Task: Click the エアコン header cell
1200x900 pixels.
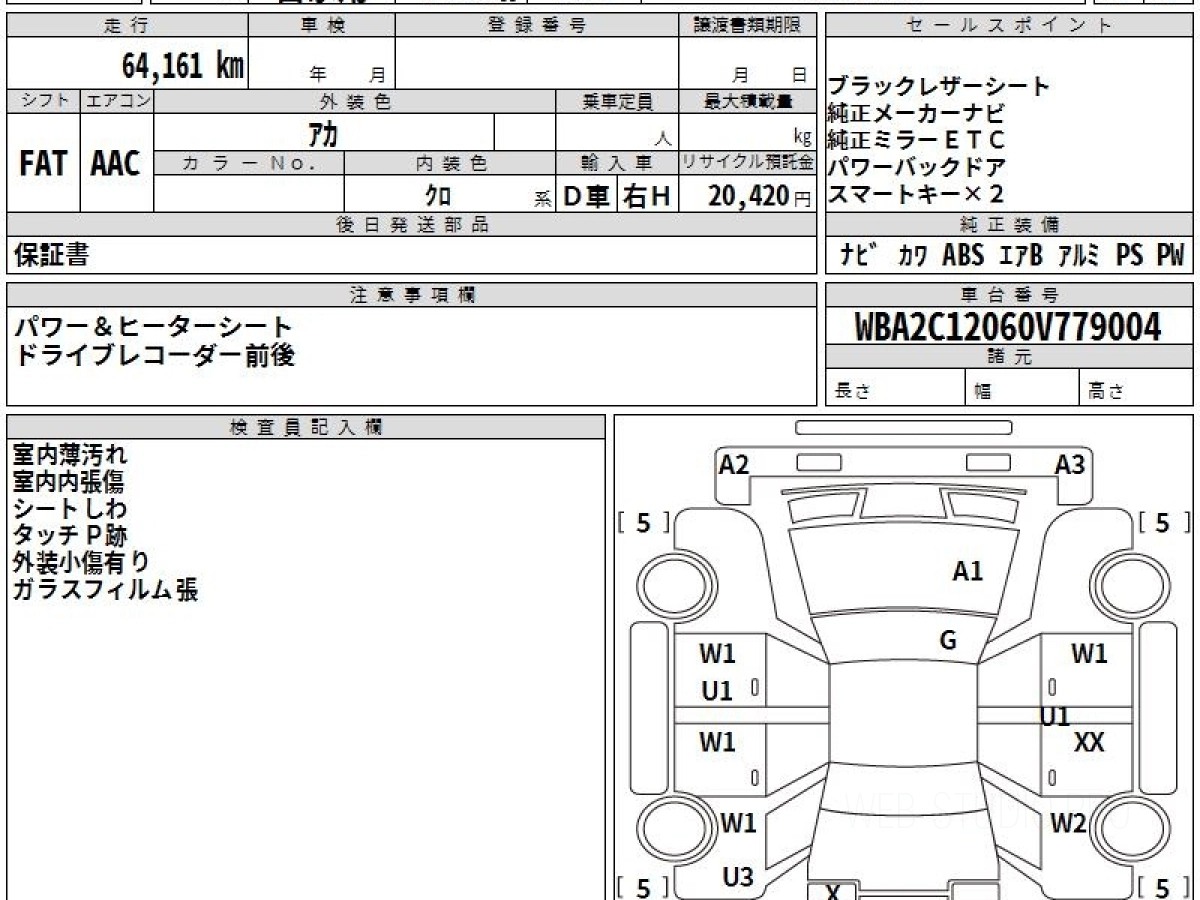Action: click(117, 101)
